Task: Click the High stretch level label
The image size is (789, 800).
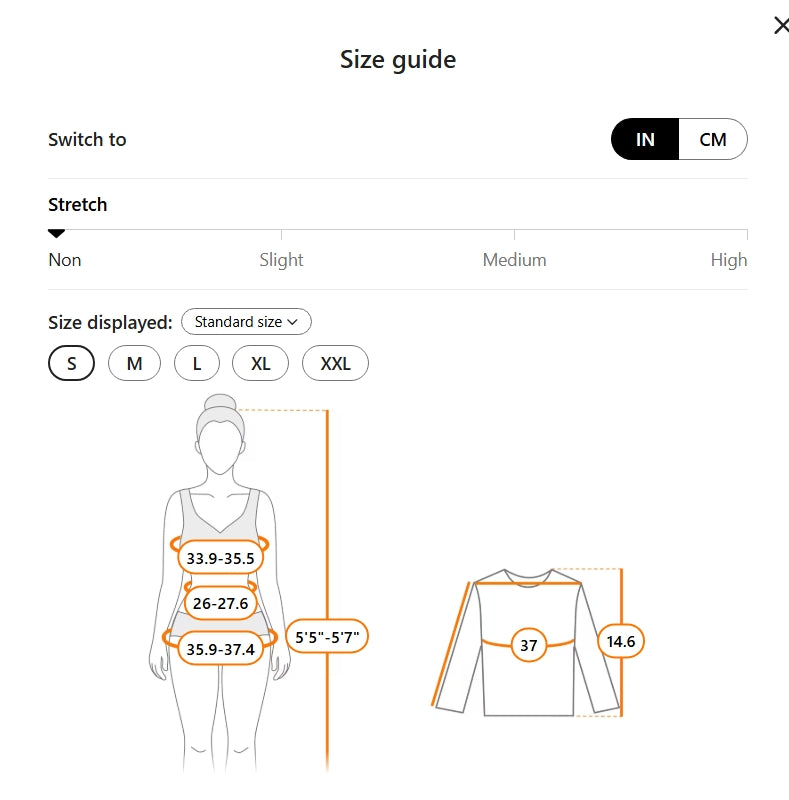Action: pyautogui.click(x=728, y=260)
